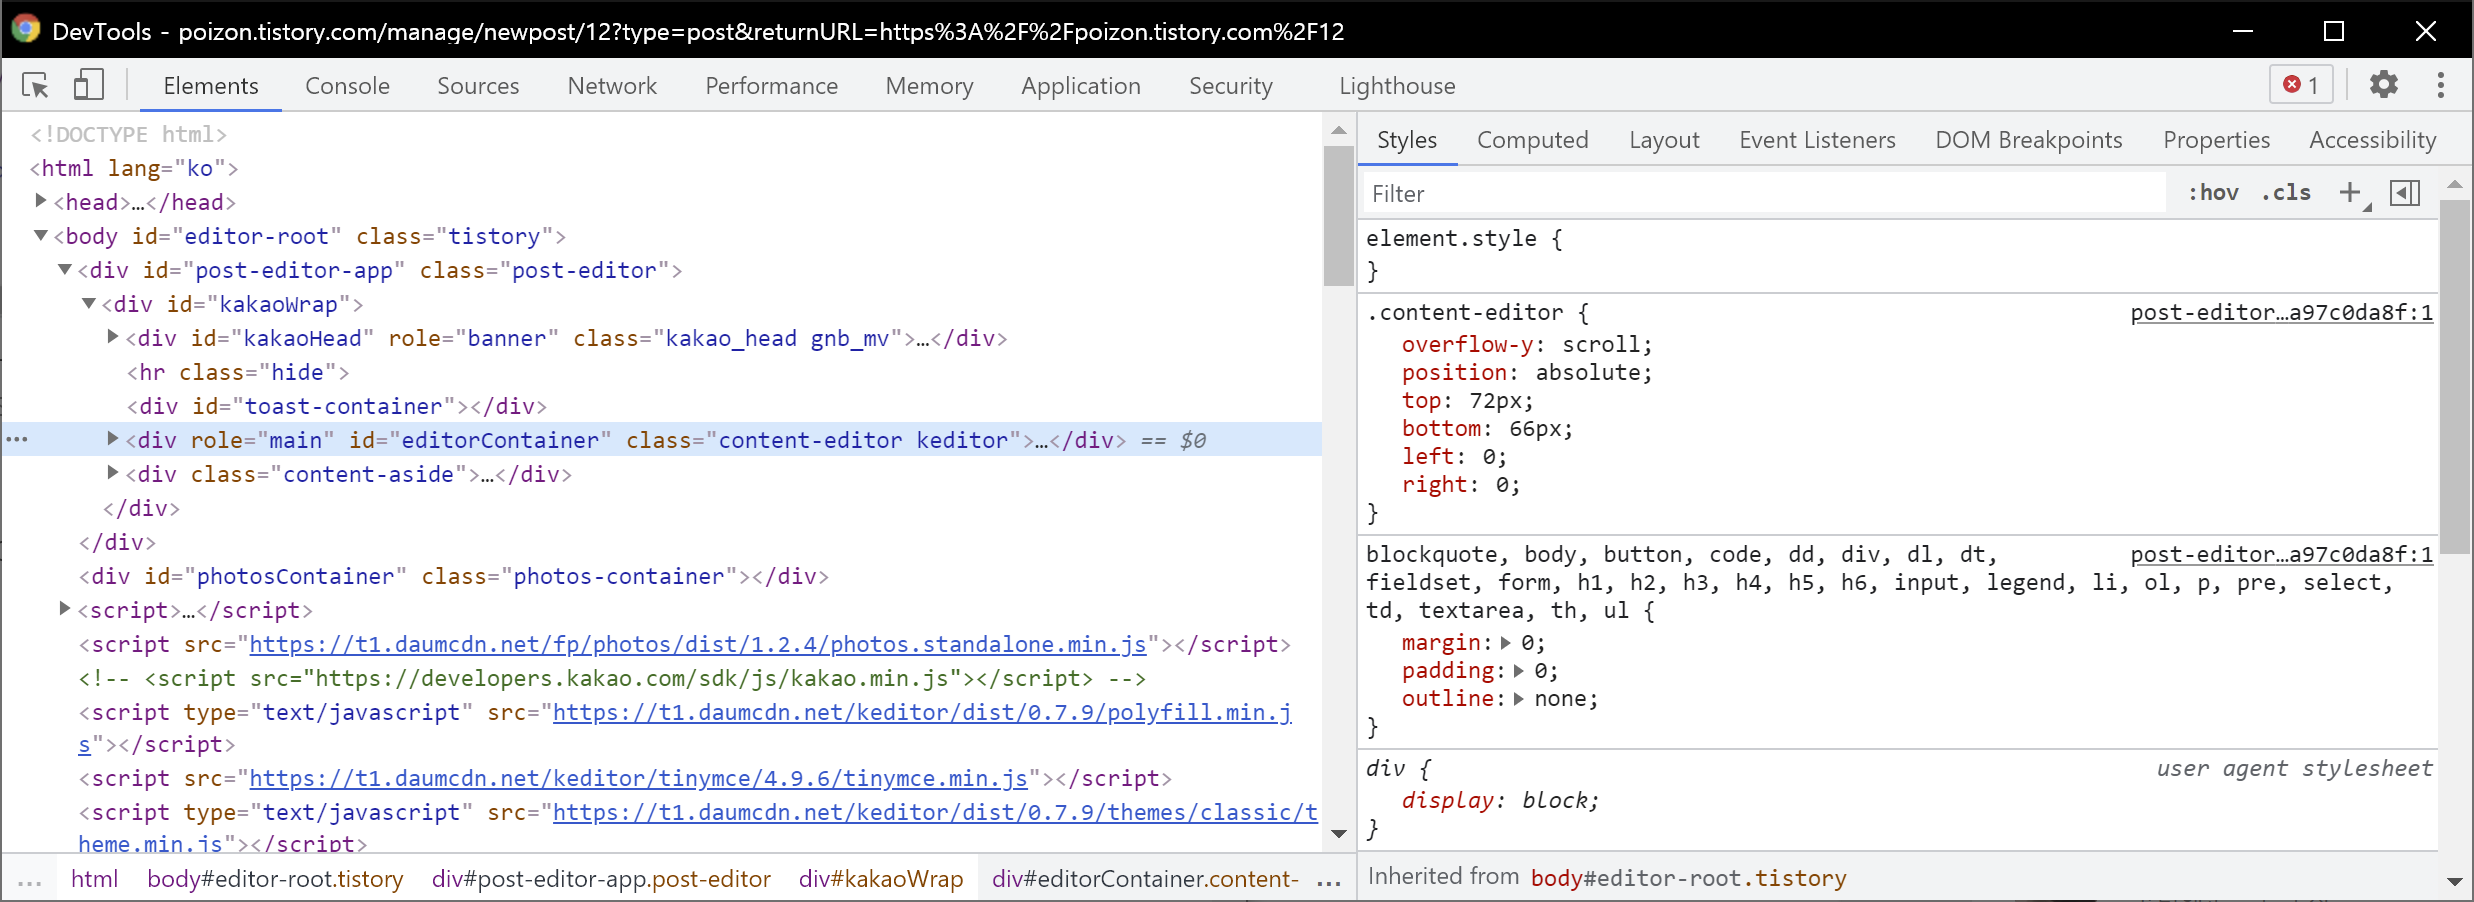Expand the outline shorthand property triangle
Screen dimensions: 2474x902
click(1519, 699)
